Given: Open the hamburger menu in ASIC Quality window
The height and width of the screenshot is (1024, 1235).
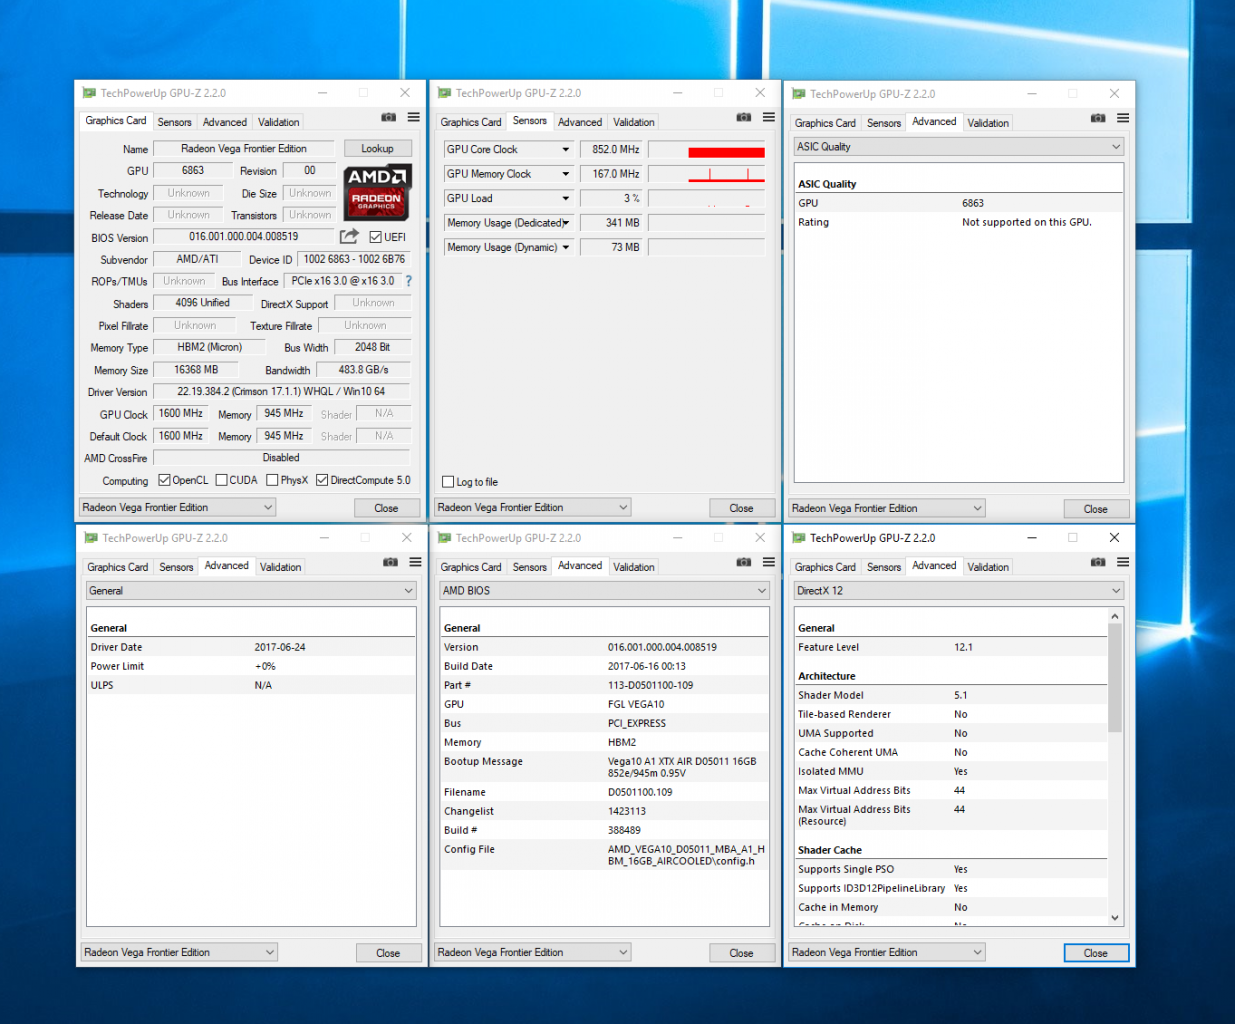Looking at the screenshot, I should click(1123, 118).
